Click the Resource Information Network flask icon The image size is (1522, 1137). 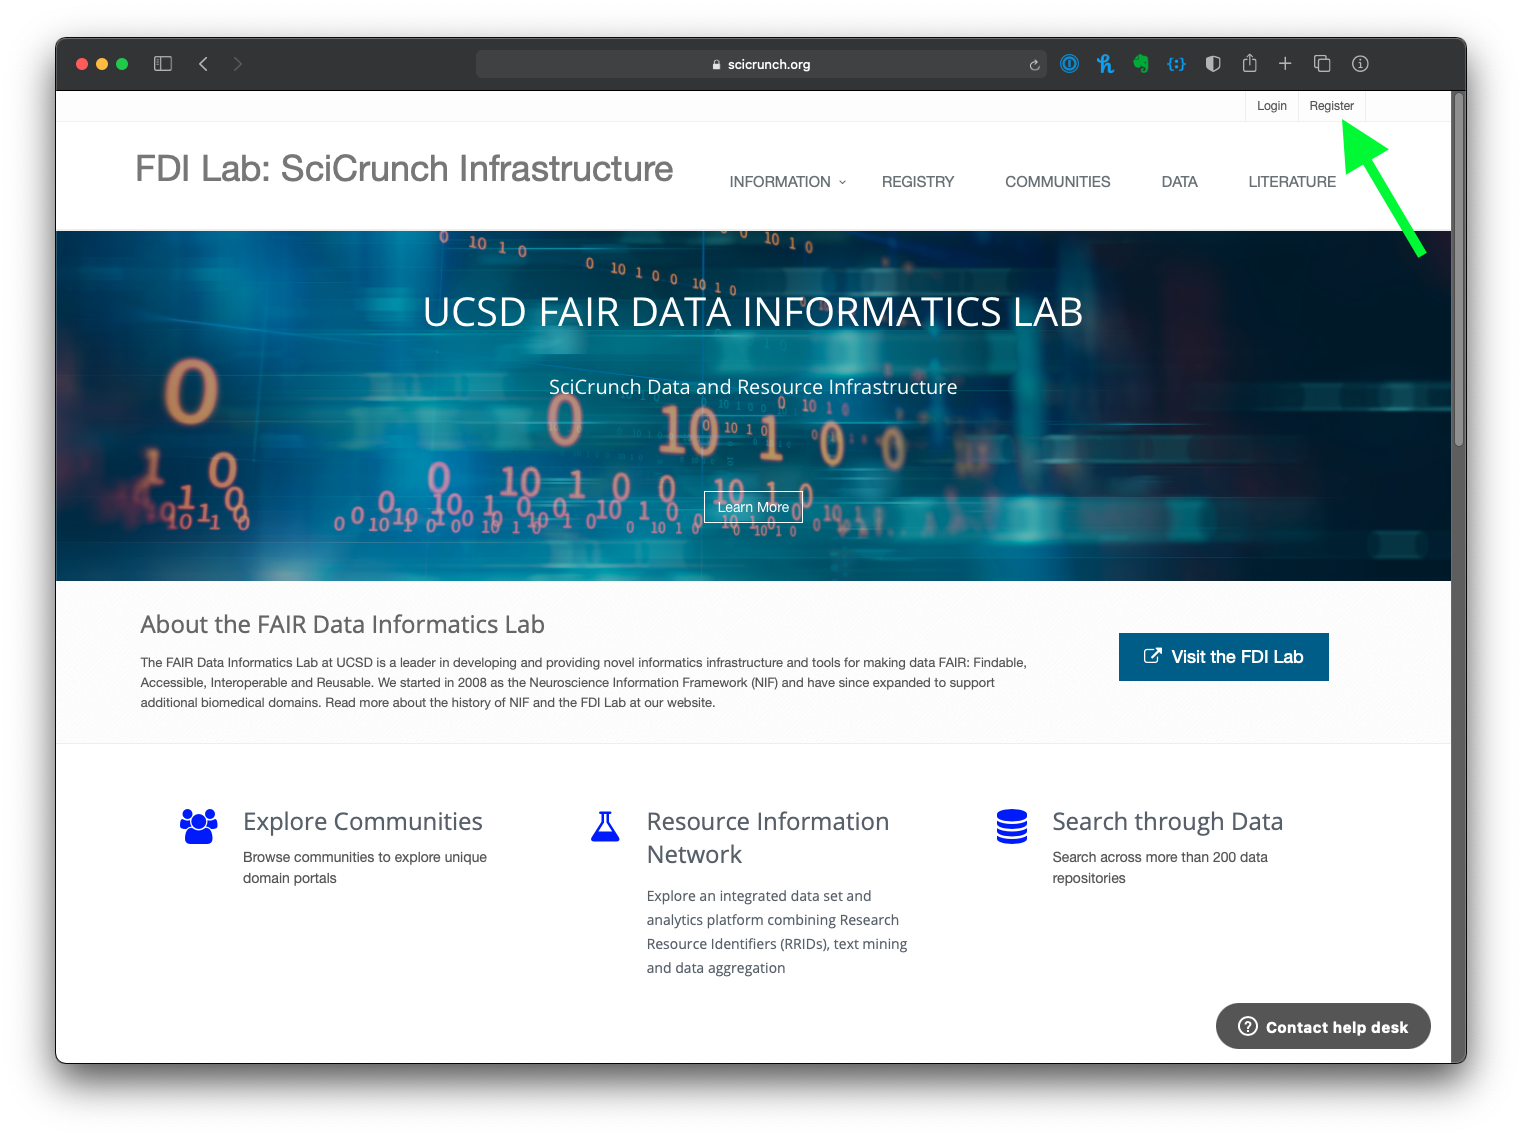[606, 827]
